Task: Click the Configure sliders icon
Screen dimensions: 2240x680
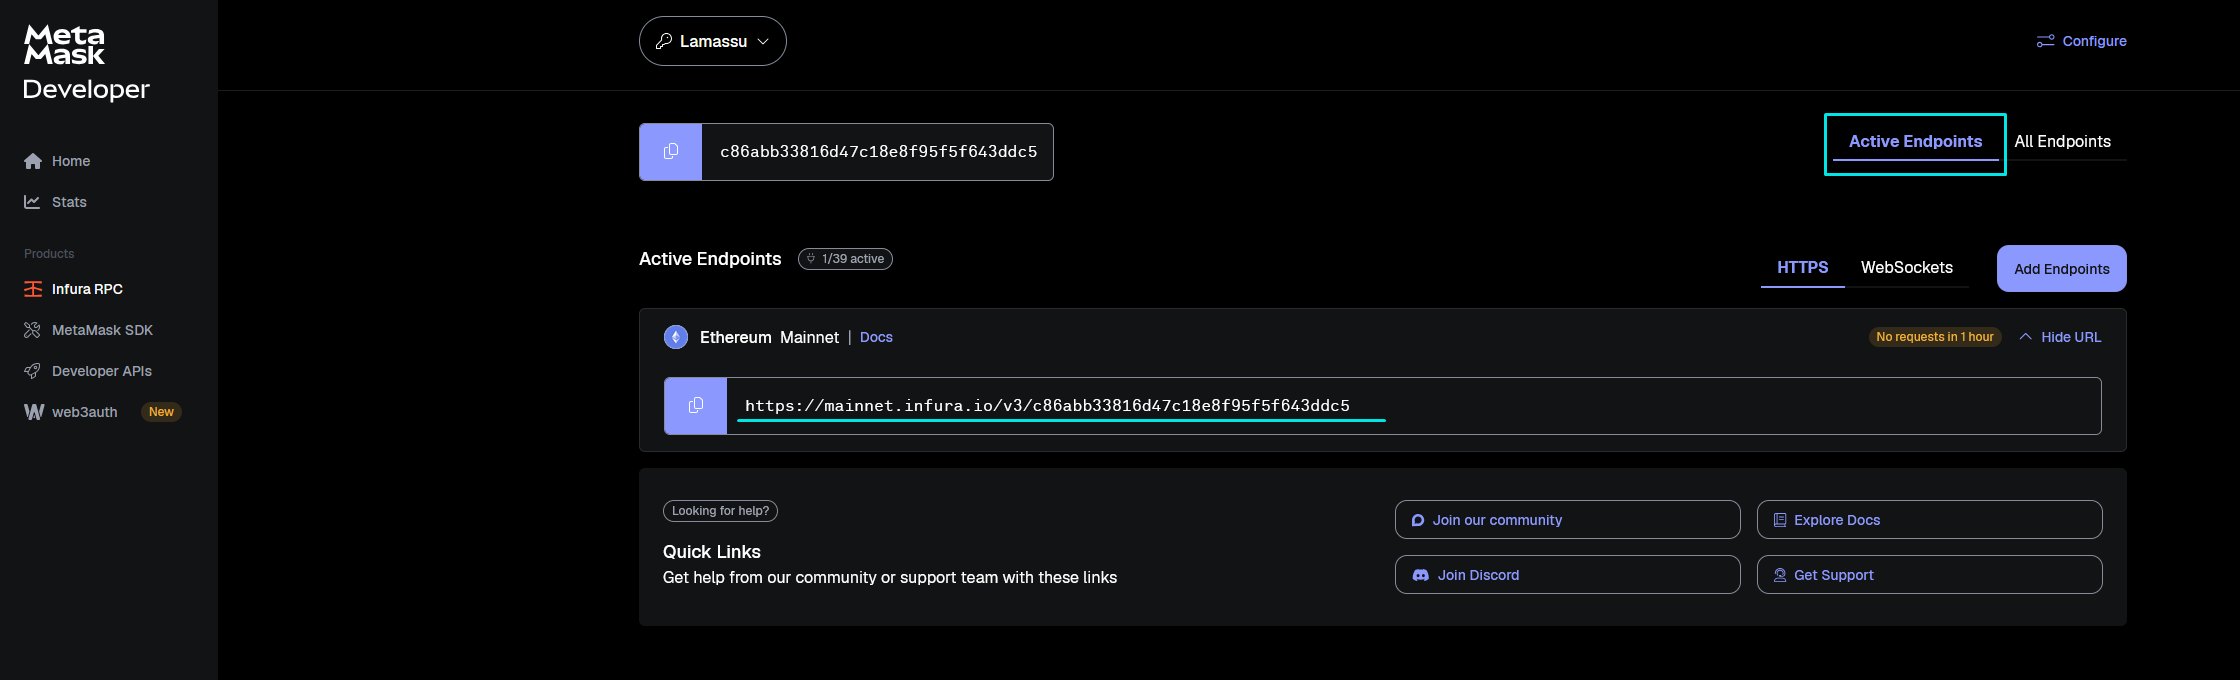Action: (x=2046, y=41)
